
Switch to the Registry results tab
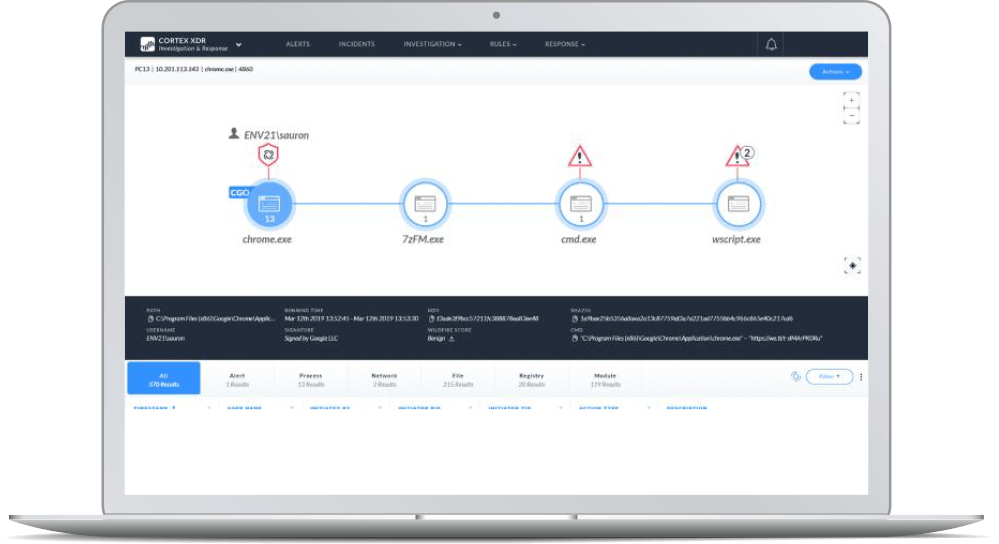pos(531,380)
